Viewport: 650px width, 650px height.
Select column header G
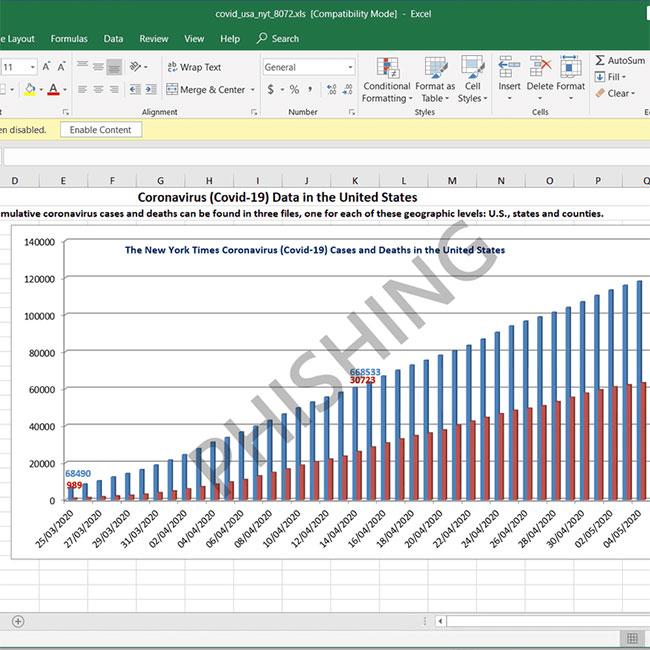(160, 181)
